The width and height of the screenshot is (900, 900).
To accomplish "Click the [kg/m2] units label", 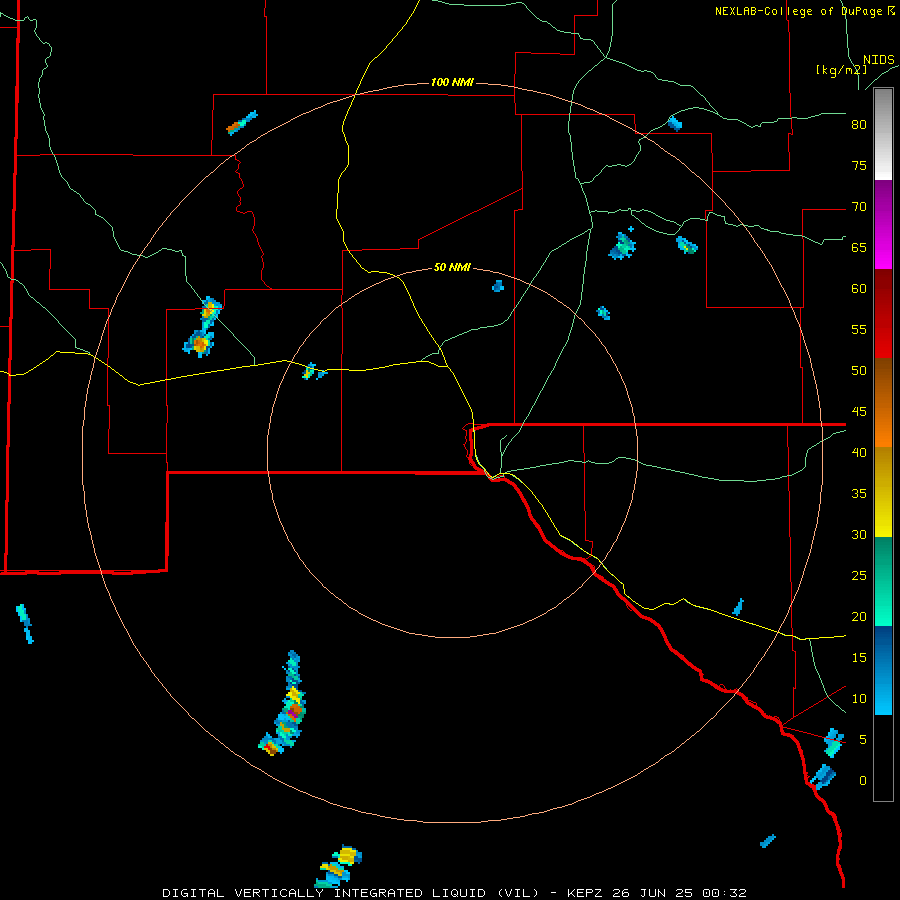I will click(841, 70).
